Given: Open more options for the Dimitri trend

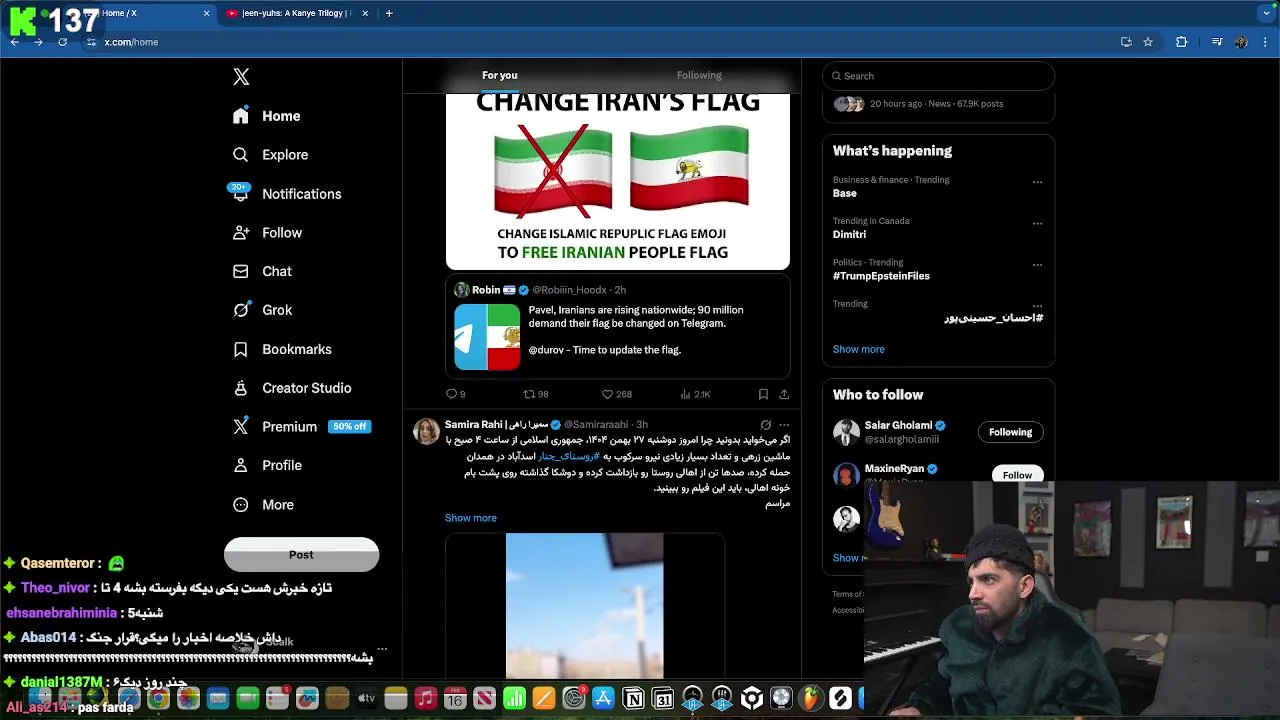Looking at the screenshot, I should (1037, 223).
